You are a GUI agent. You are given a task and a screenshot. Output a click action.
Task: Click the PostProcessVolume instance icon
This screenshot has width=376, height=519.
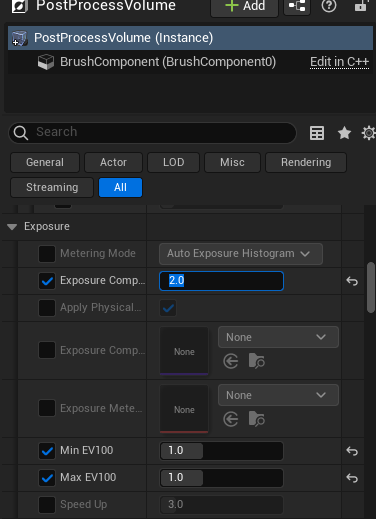point(19,38)
